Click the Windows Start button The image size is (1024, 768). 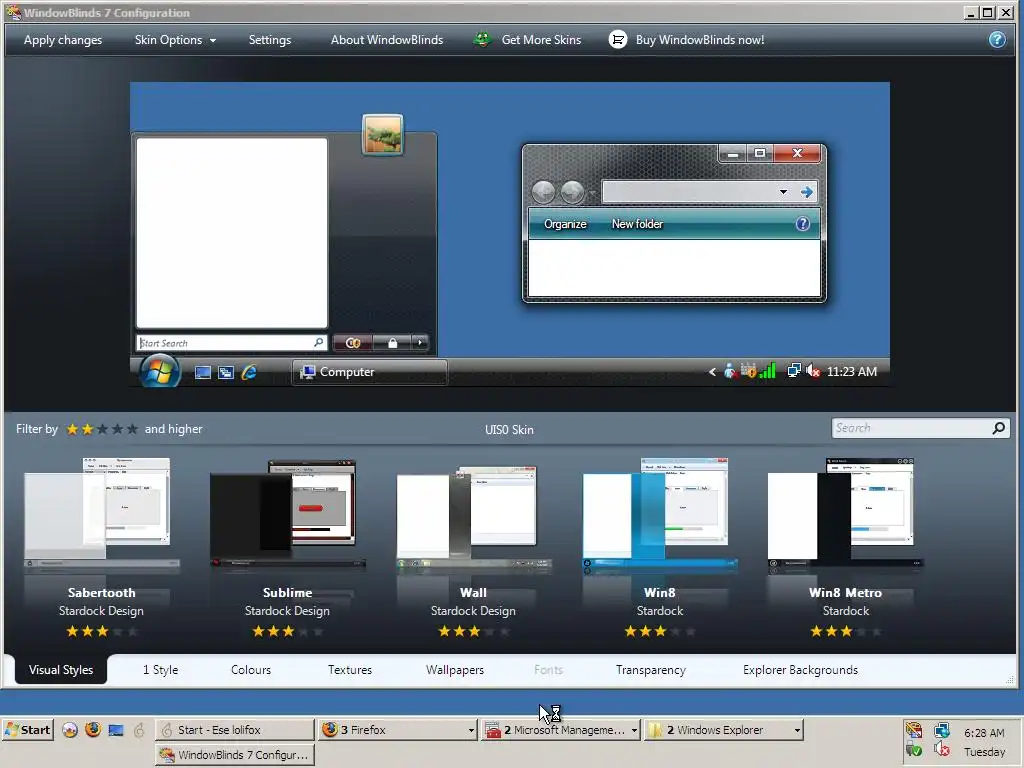[27, 729]
